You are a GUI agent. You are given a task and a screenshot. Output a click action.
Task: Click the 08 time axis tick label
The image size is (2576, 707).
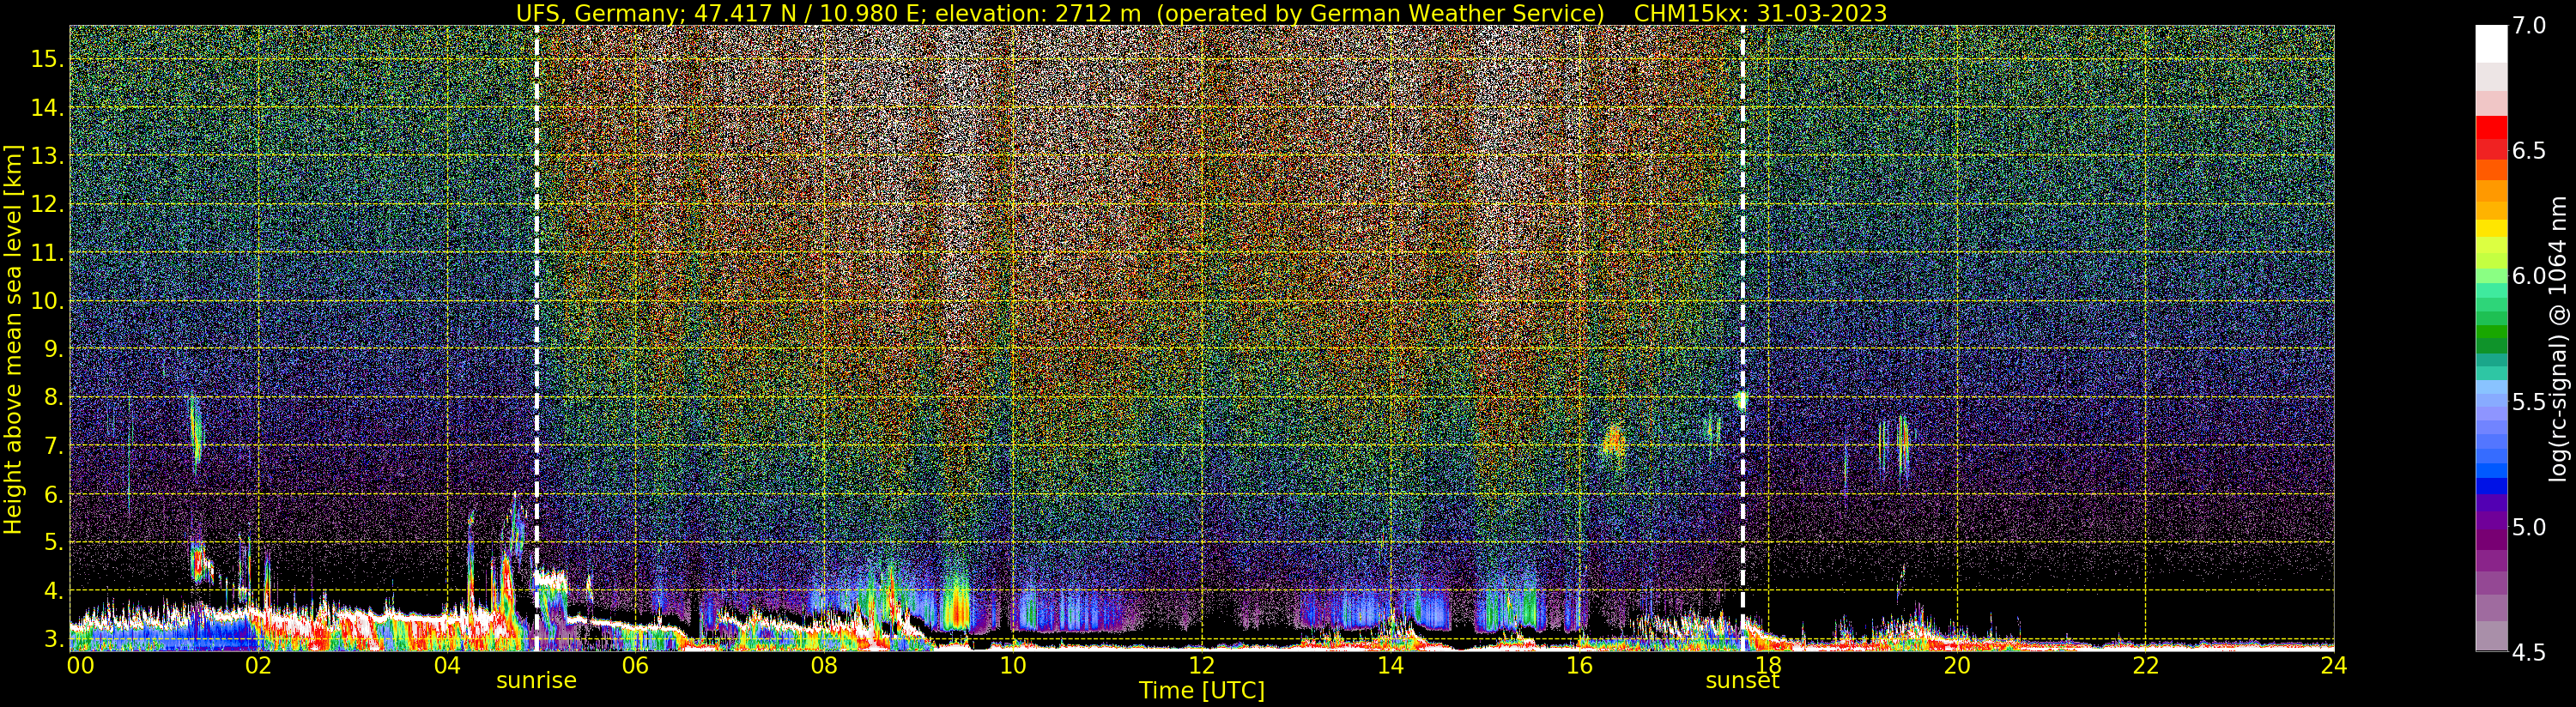[824, 665]
